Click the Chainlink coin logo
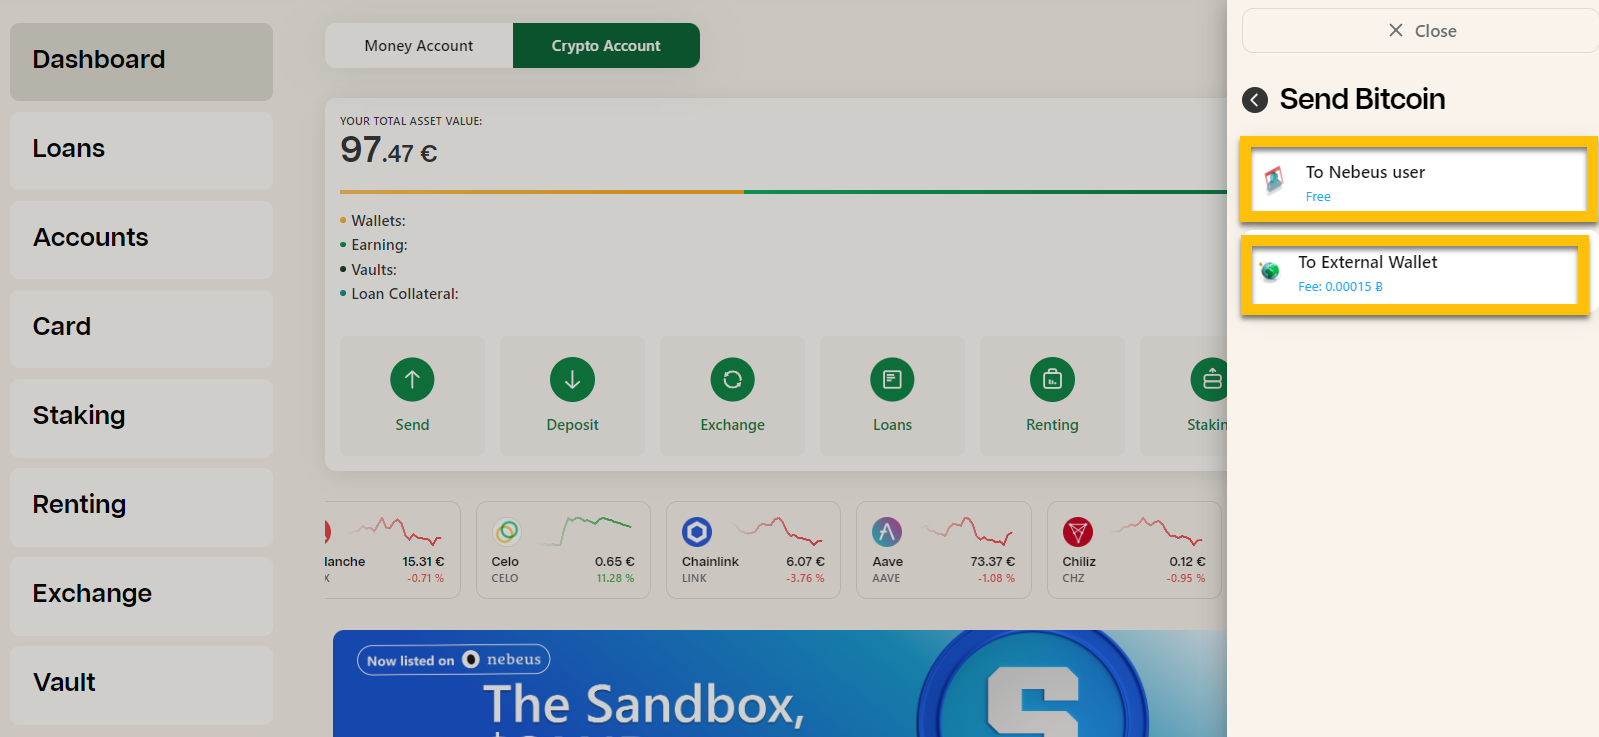This screenshot has height=737, width=1599. 697,532
